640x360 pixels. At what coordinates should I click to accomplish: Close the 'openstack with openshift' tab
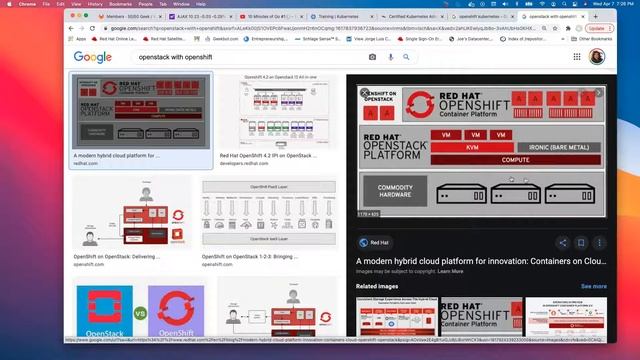(x=583, y=17)
